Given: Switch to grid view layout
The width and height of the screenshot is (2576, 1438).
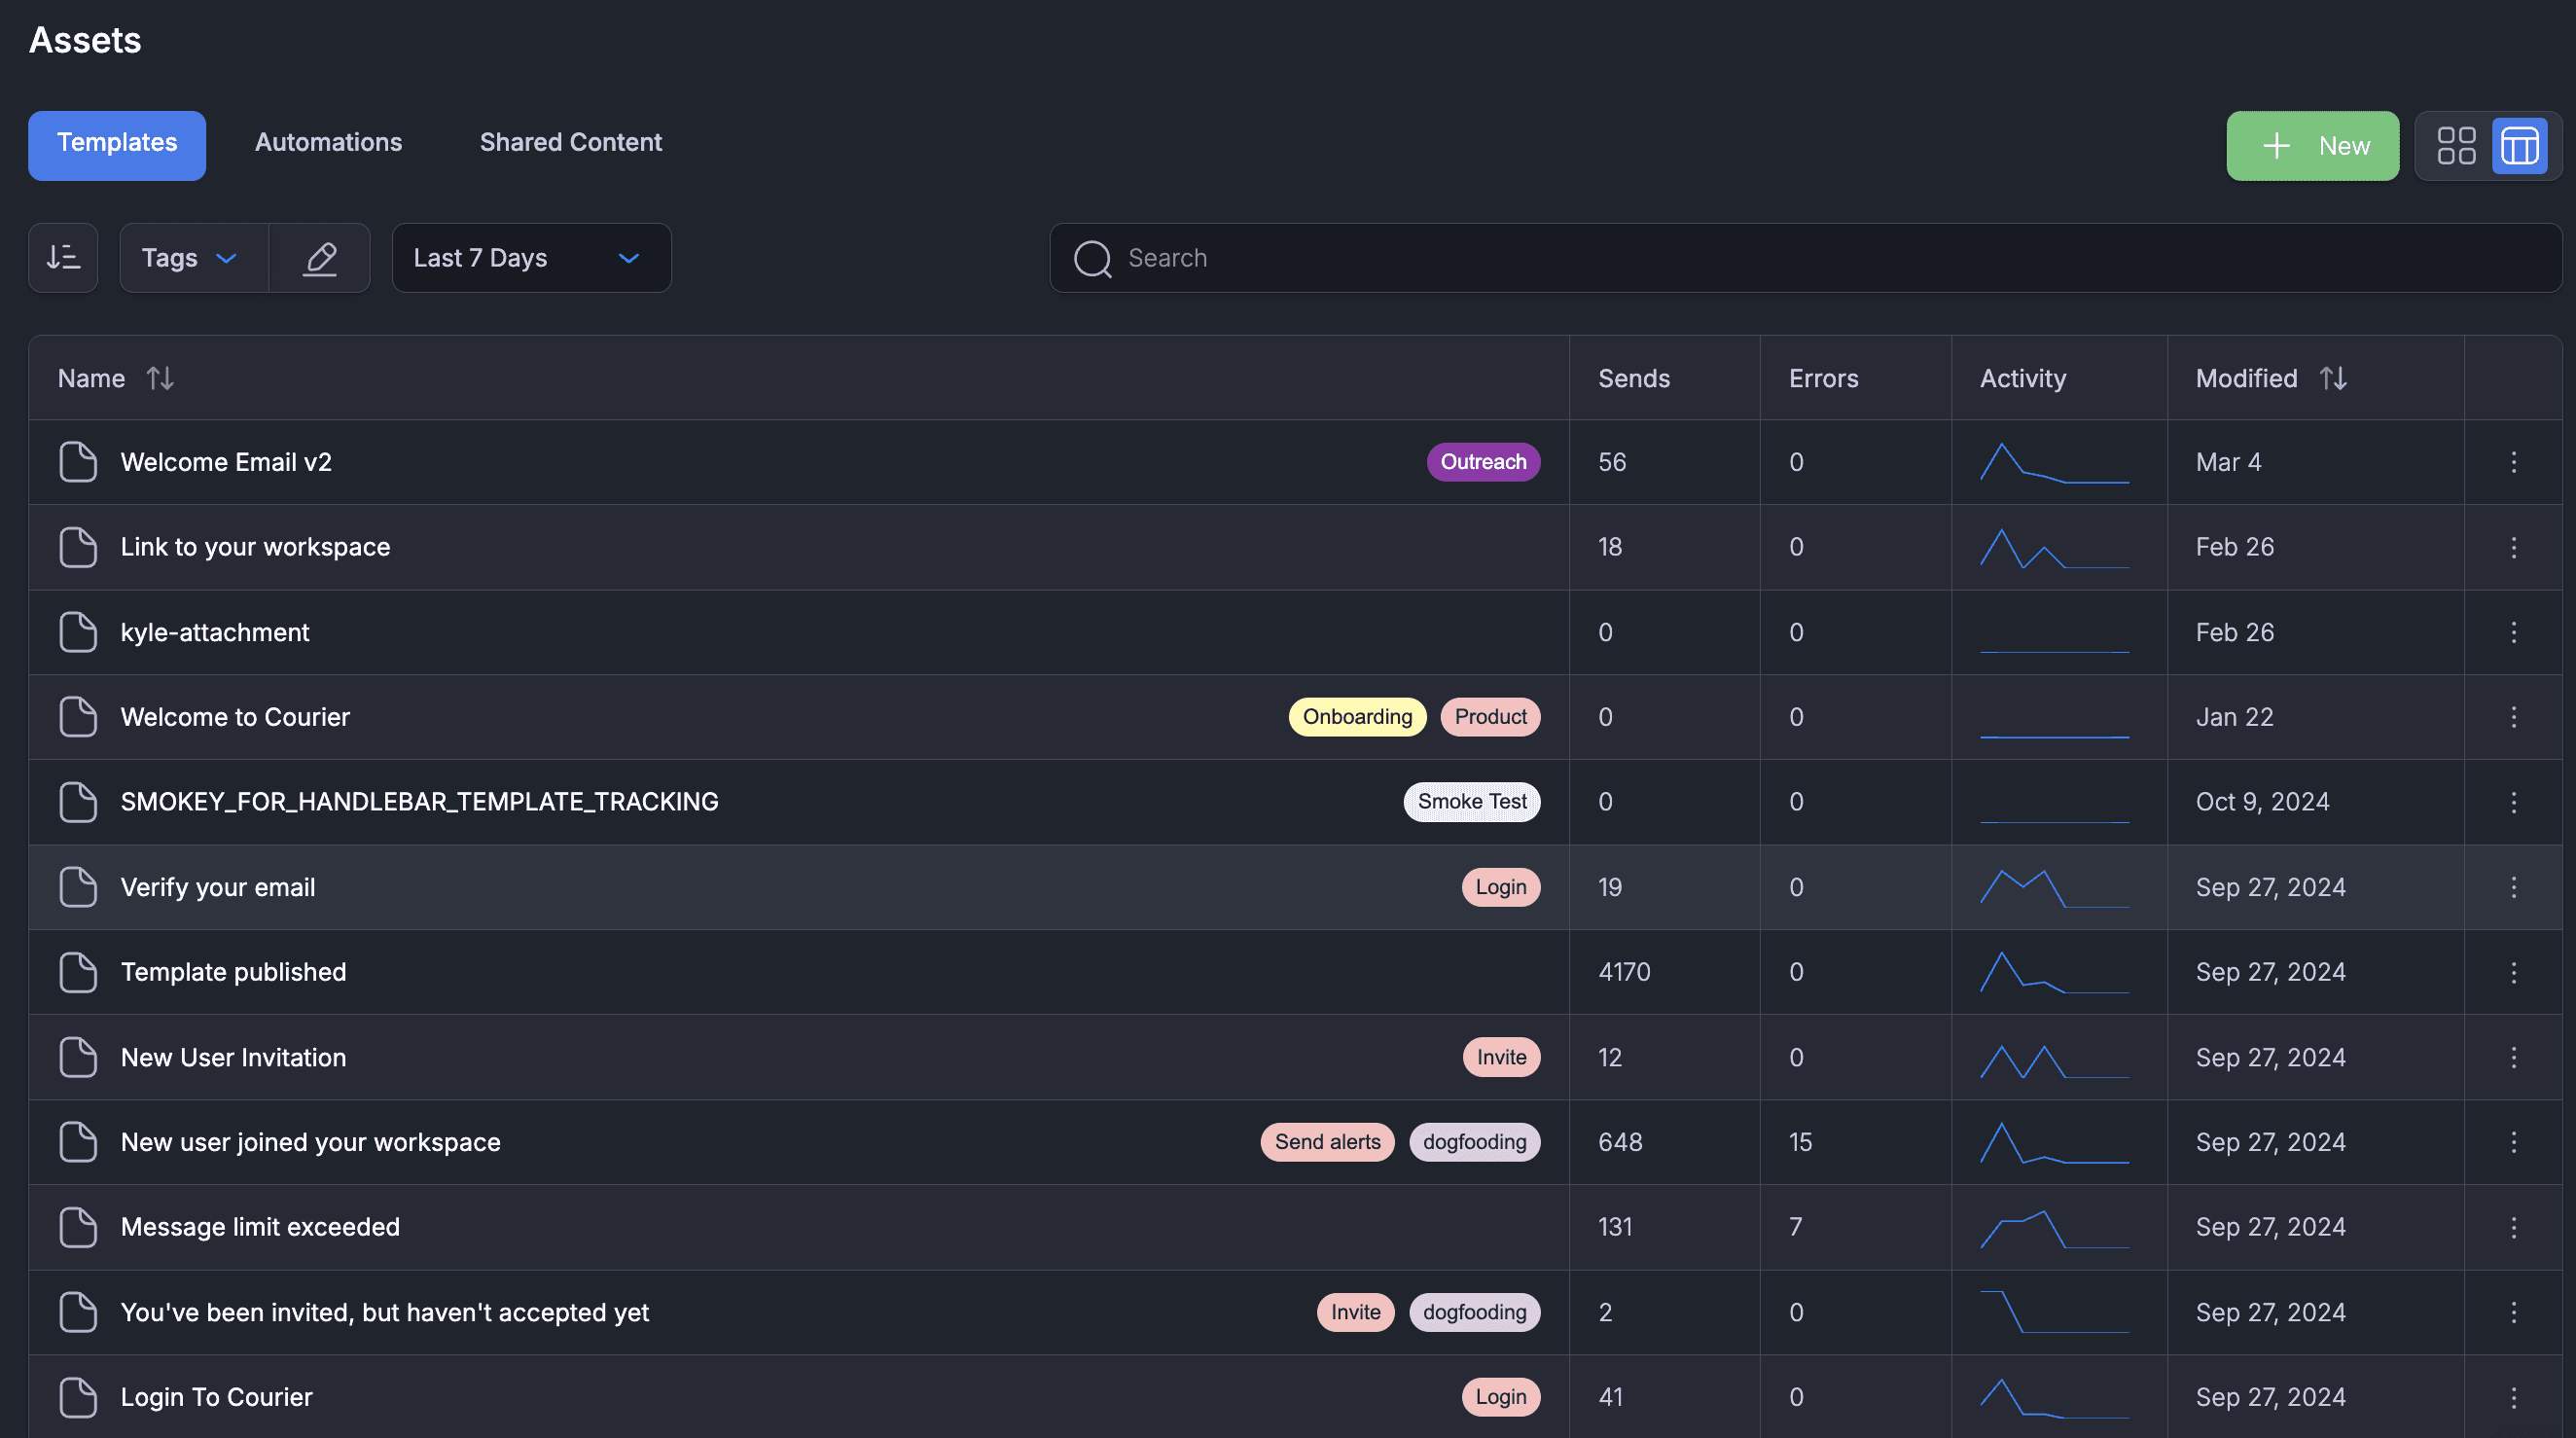Looking at the screenshot, I should pos(2456,146).
